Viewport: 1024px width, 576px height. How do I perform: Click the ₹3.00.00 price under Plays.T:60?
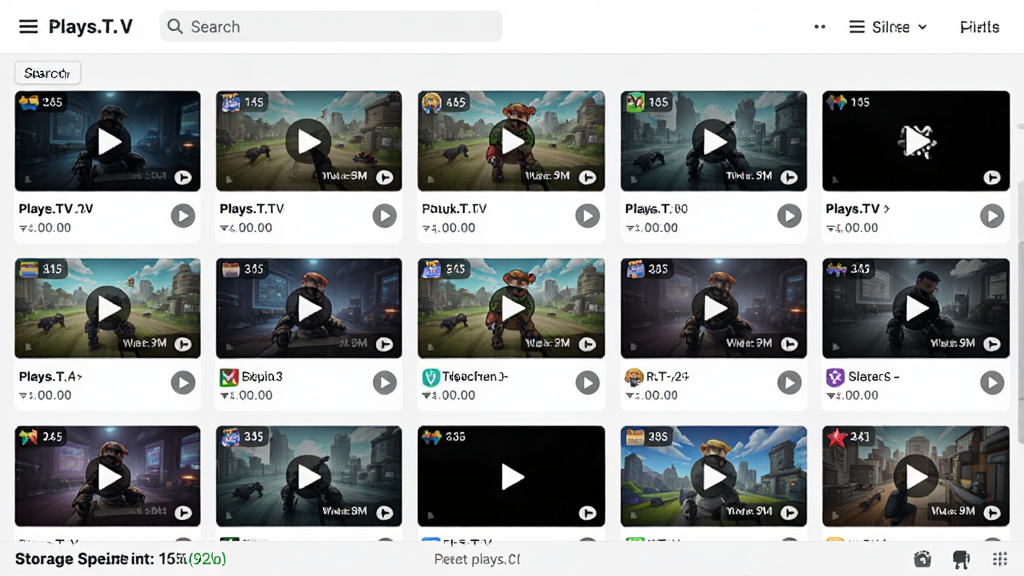coord(652,228)
